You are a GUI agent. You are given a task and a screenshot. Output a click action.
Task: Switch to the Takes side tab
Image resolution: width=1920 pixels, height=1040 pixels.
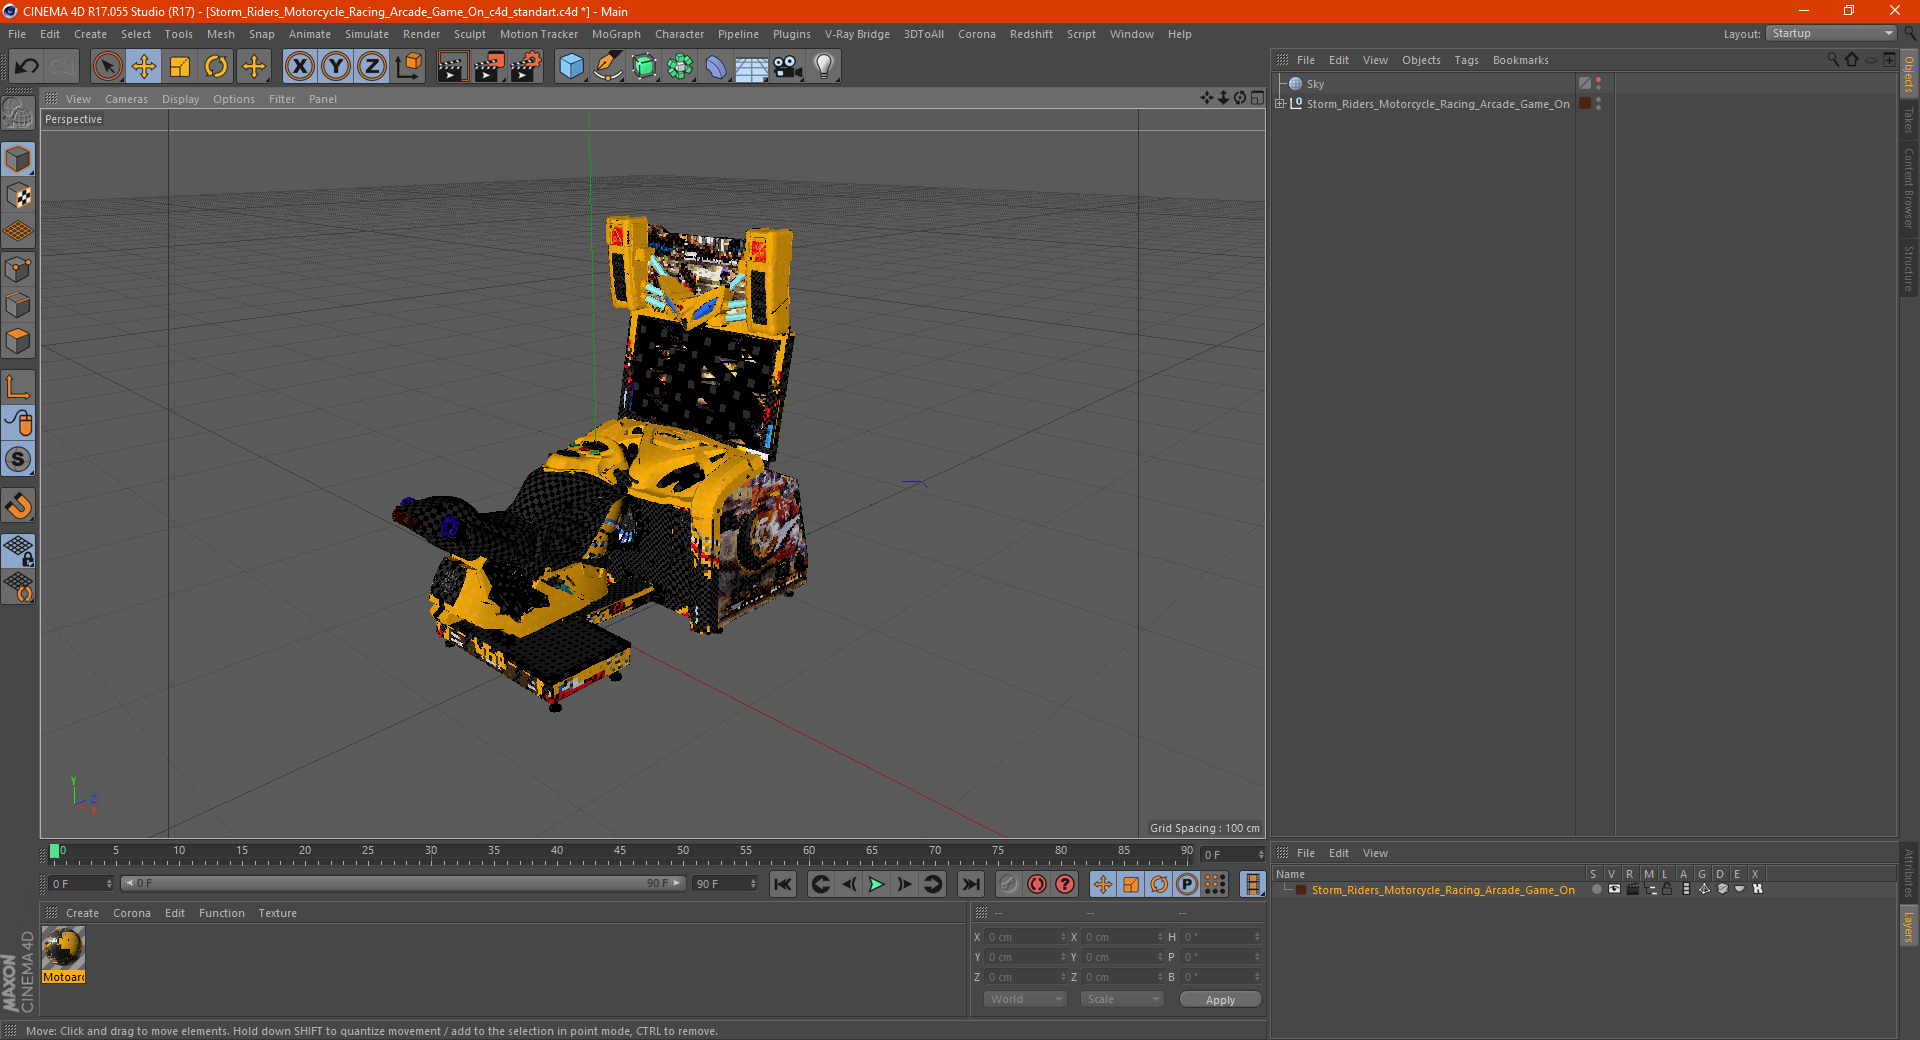1909,121
